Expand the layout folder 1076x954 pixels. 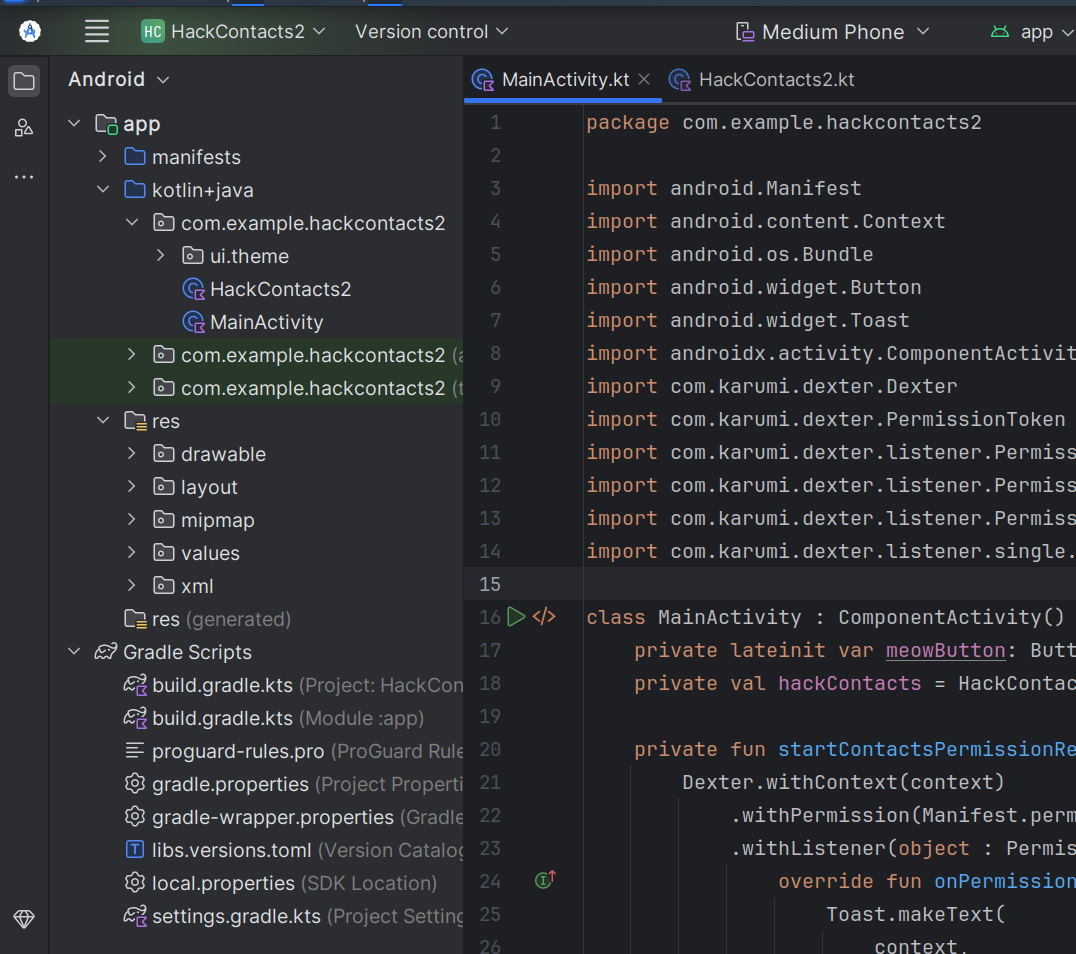click(132, 487)
